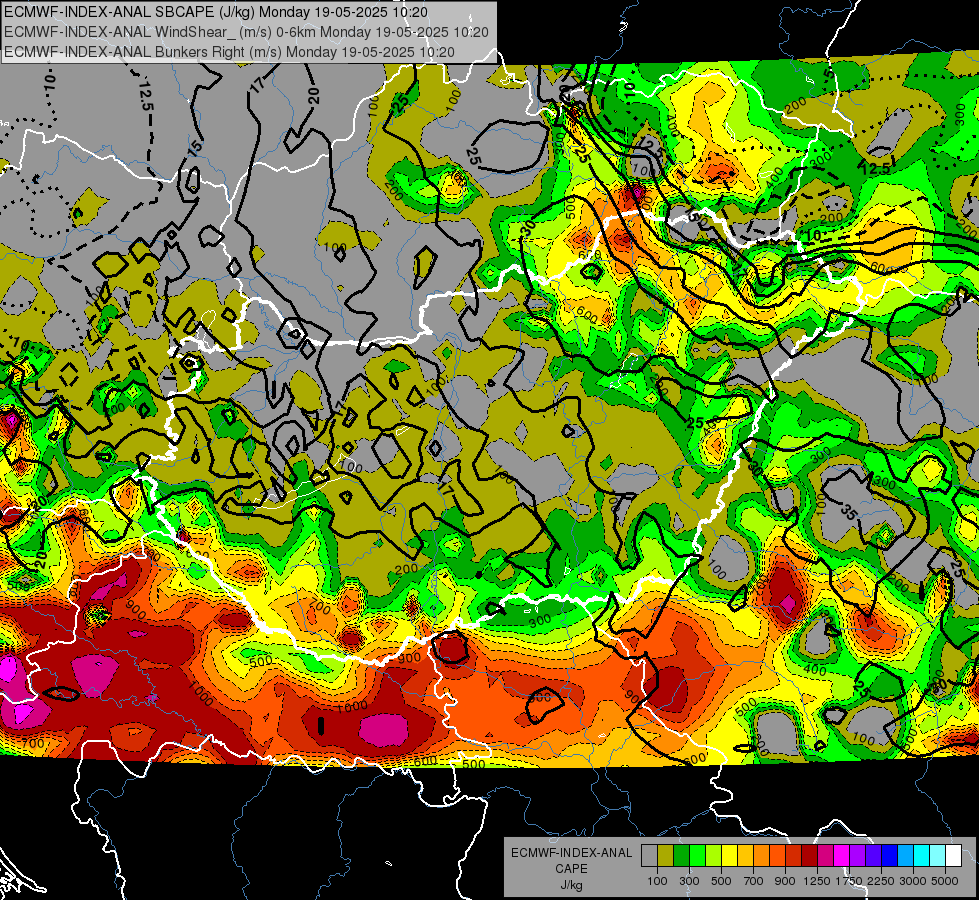Viewport: 979px width, 900px height.
Task: Click the CAPE label in the legend
Action: coord(571,869)
